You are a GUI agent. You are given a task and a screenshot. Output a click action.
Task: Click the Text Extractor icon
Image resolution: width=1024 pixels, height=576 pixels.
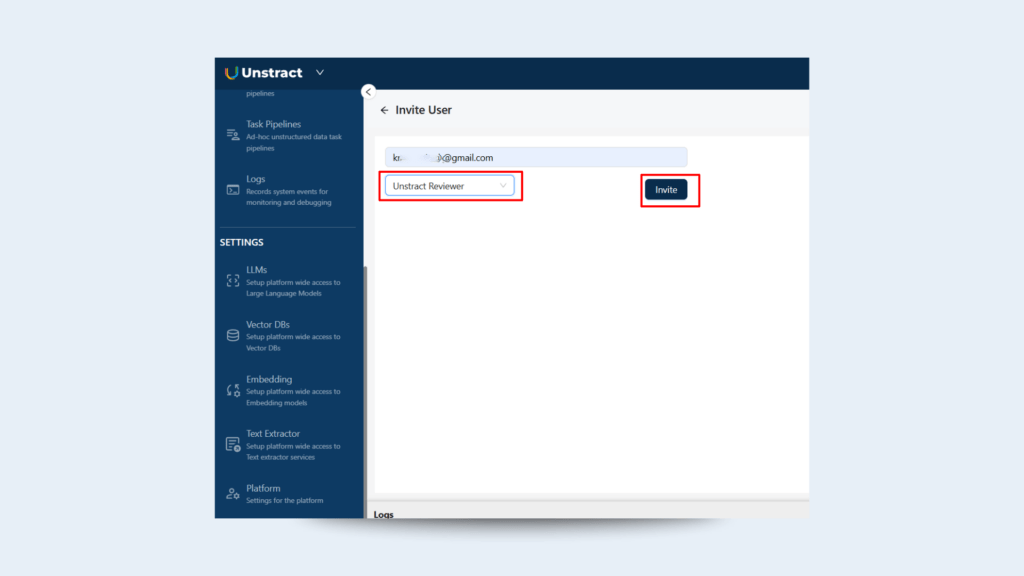click(x=232, y=445)
